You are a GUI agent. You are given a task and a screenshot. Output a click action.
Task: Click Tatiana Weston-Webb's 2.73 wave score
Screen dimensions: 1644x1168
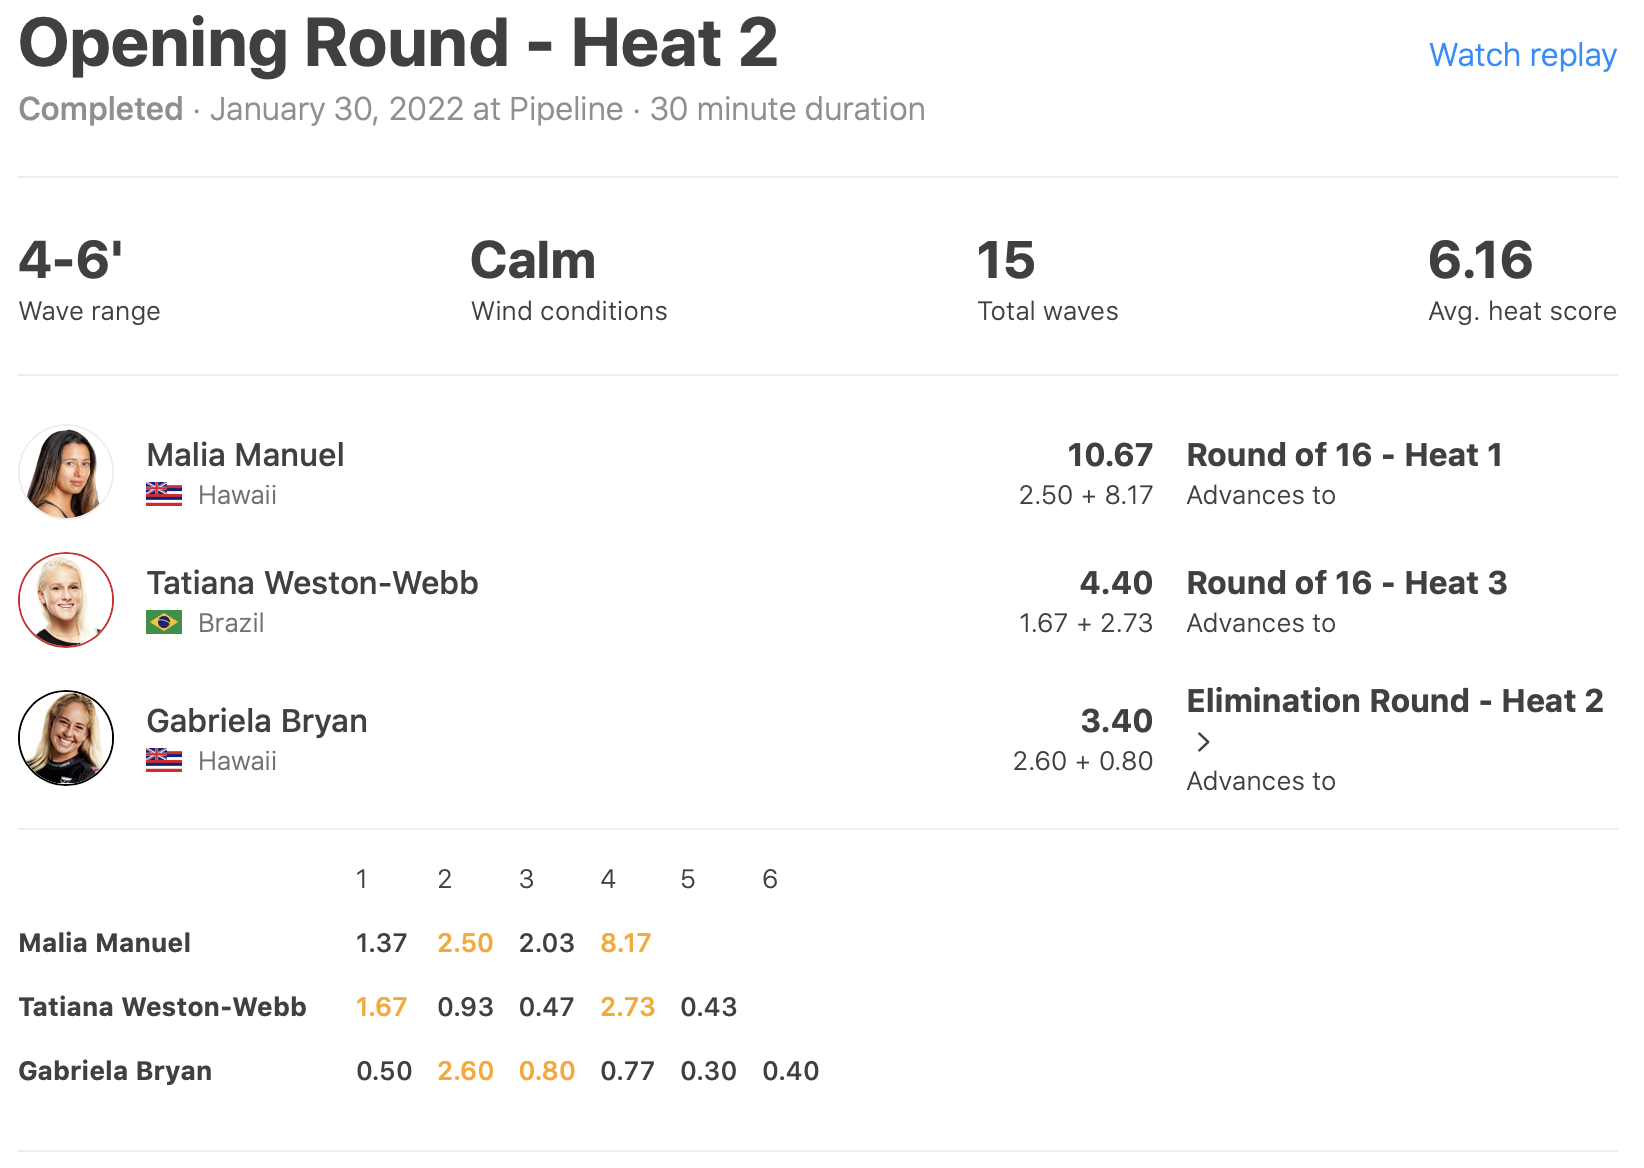click(x=627, y=1007)
